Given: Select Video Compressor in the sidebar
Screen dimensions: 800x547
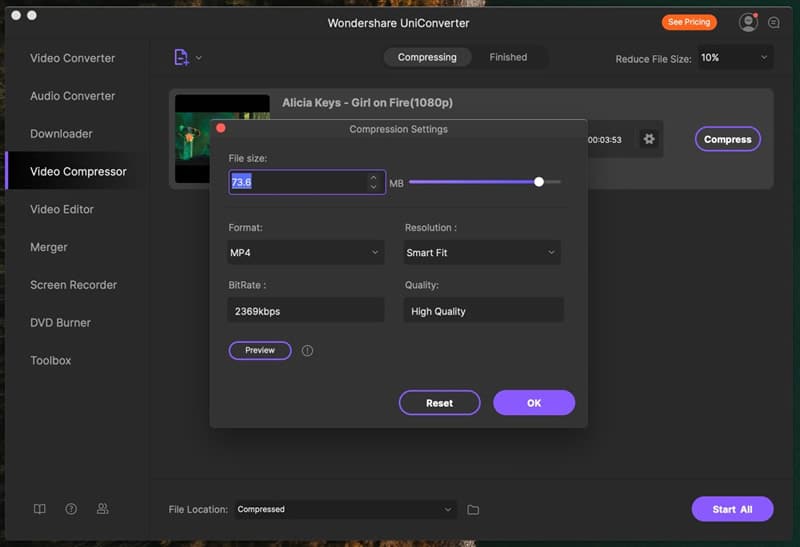Looking at the screenshot, I should click(x=78, y=171).
